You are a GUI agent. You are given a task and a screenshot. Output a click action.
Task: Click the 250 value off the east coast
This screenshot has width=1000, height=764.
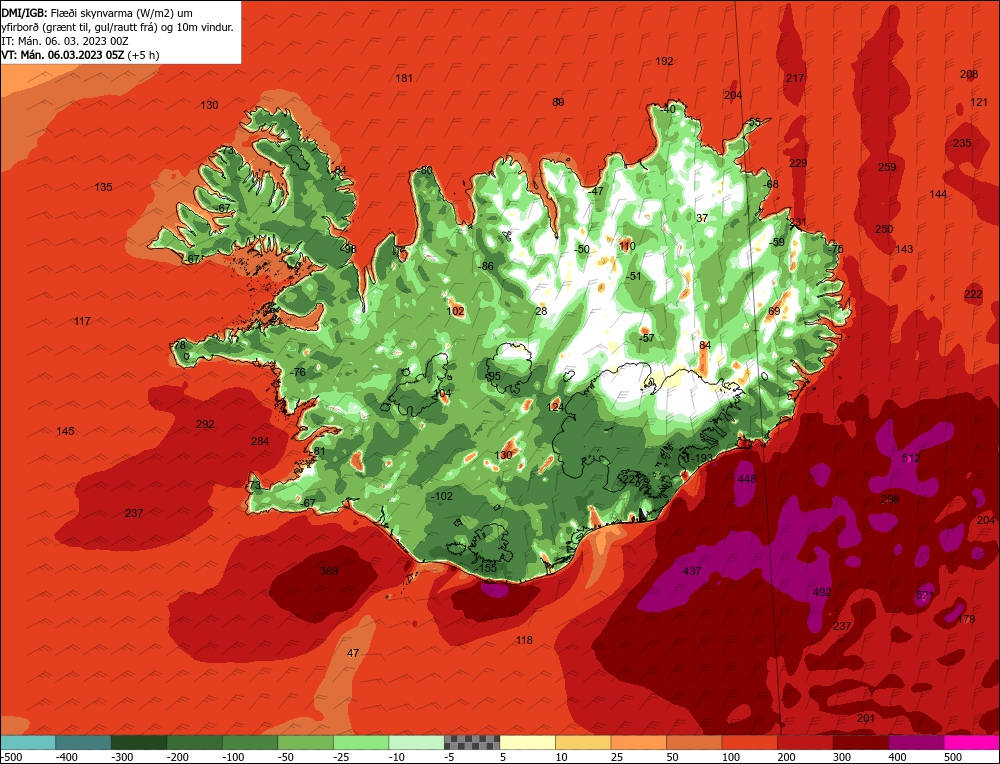coord(884,229)
